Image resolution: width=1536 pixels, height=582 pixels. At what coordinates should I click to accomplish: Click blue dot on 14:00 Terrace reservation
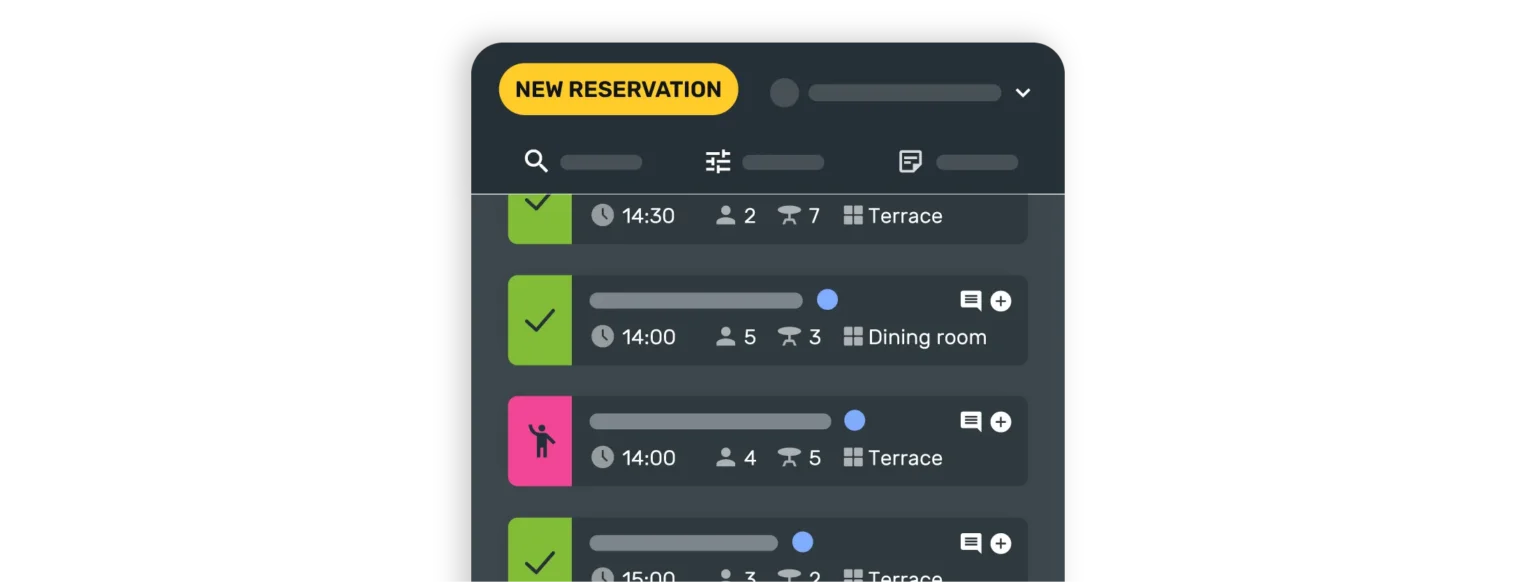coord(854,421)
